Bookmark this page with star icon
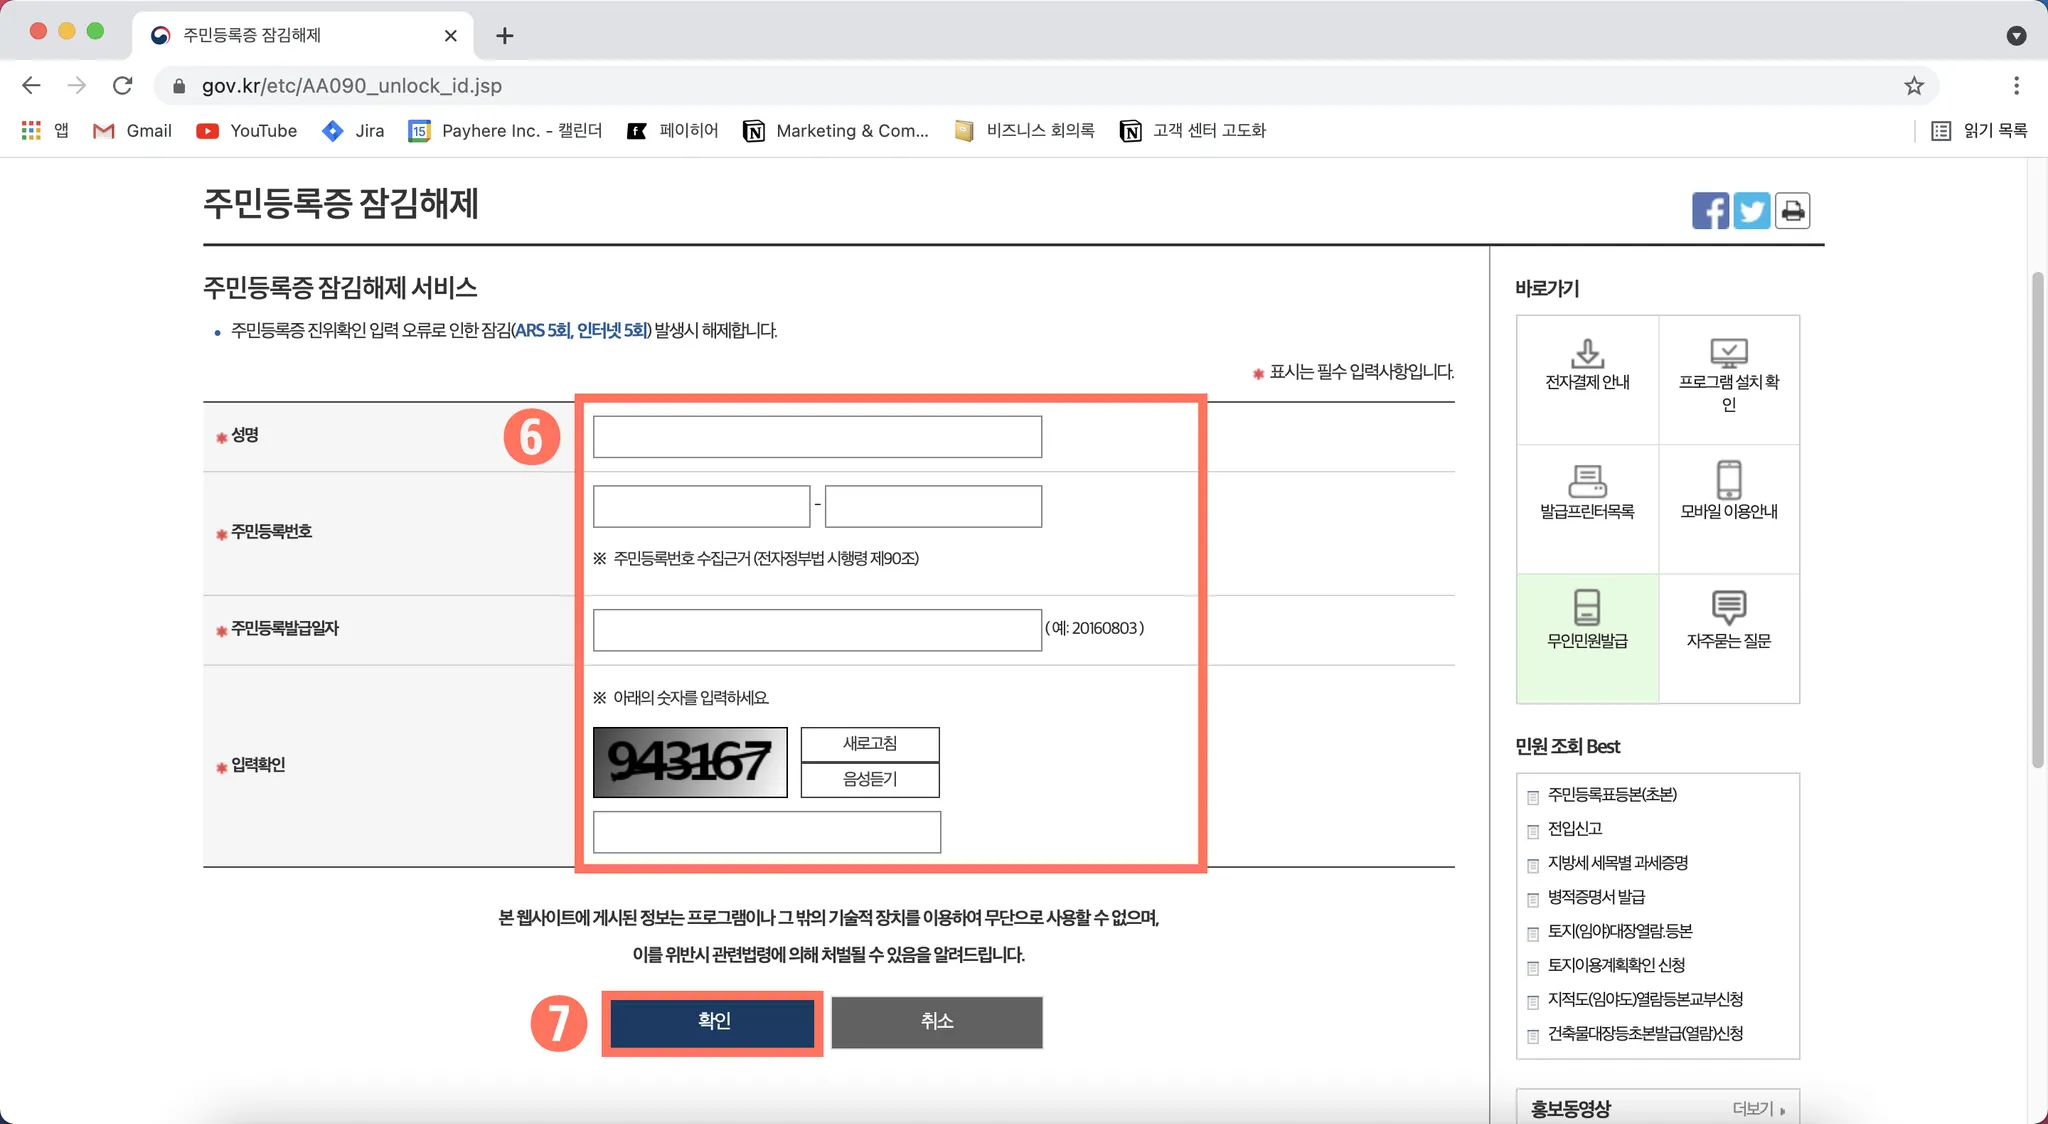The image size is (2048, 1124). tap(1914, 86)
